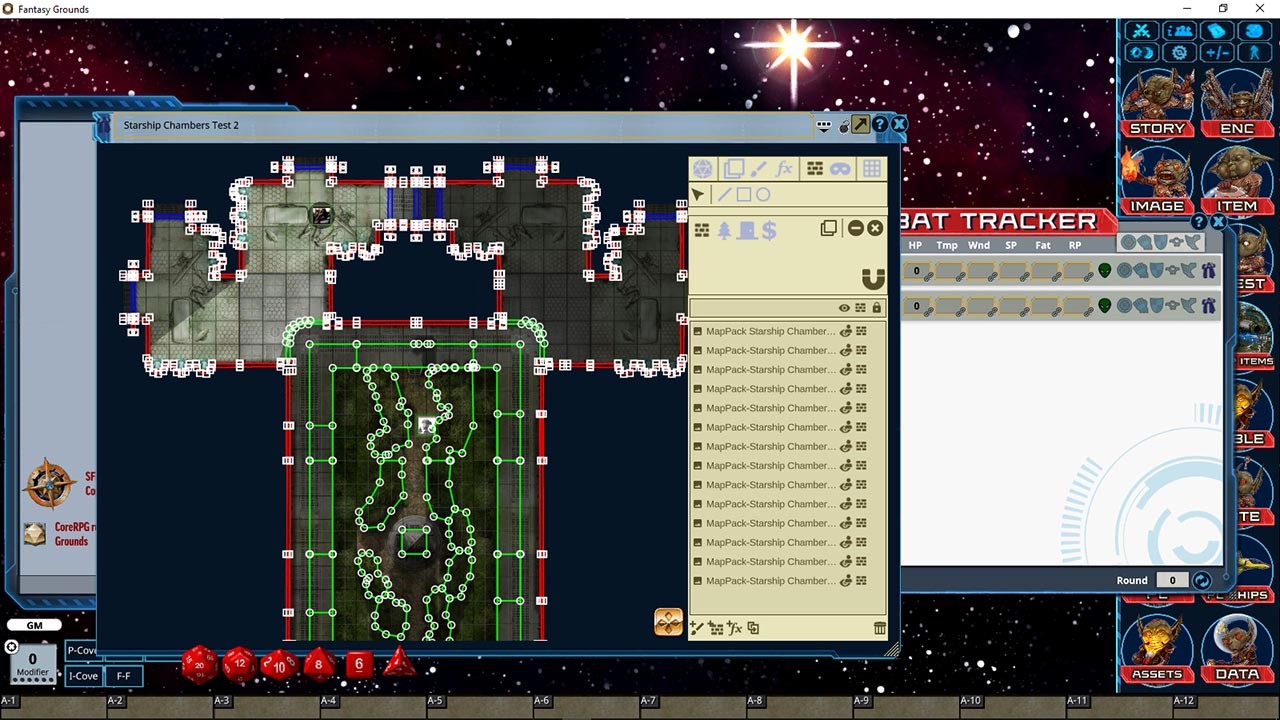Roll the red d6 die

(359, 665)
